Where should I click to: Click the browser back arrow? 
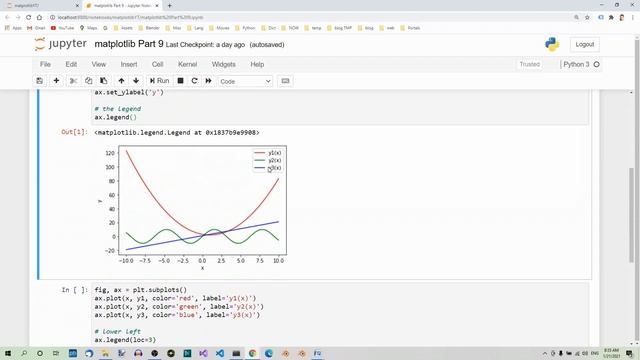7,18
